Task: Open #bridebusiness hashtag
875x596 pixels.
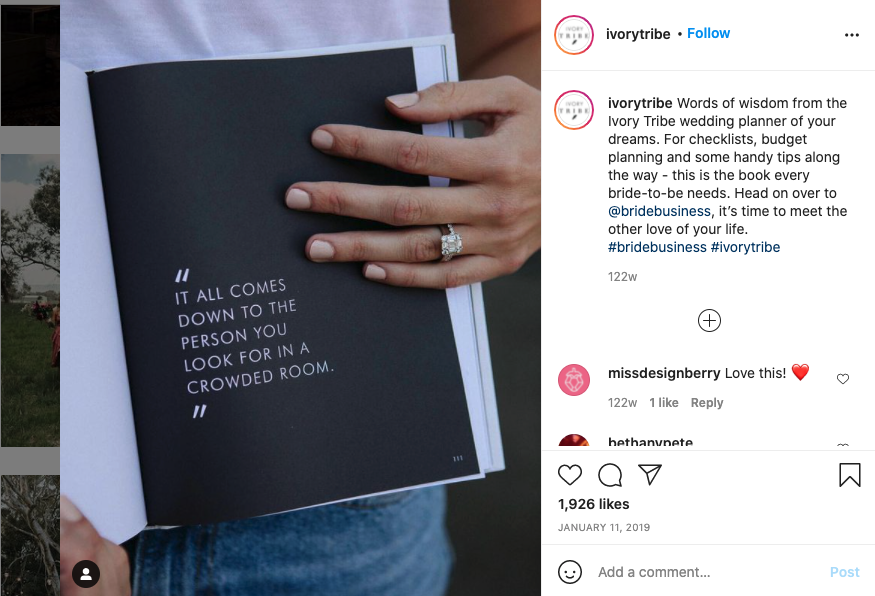Action: point(657,247)
